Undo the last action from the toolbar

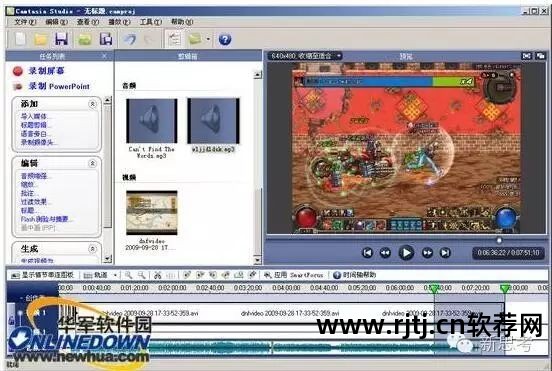130,39
